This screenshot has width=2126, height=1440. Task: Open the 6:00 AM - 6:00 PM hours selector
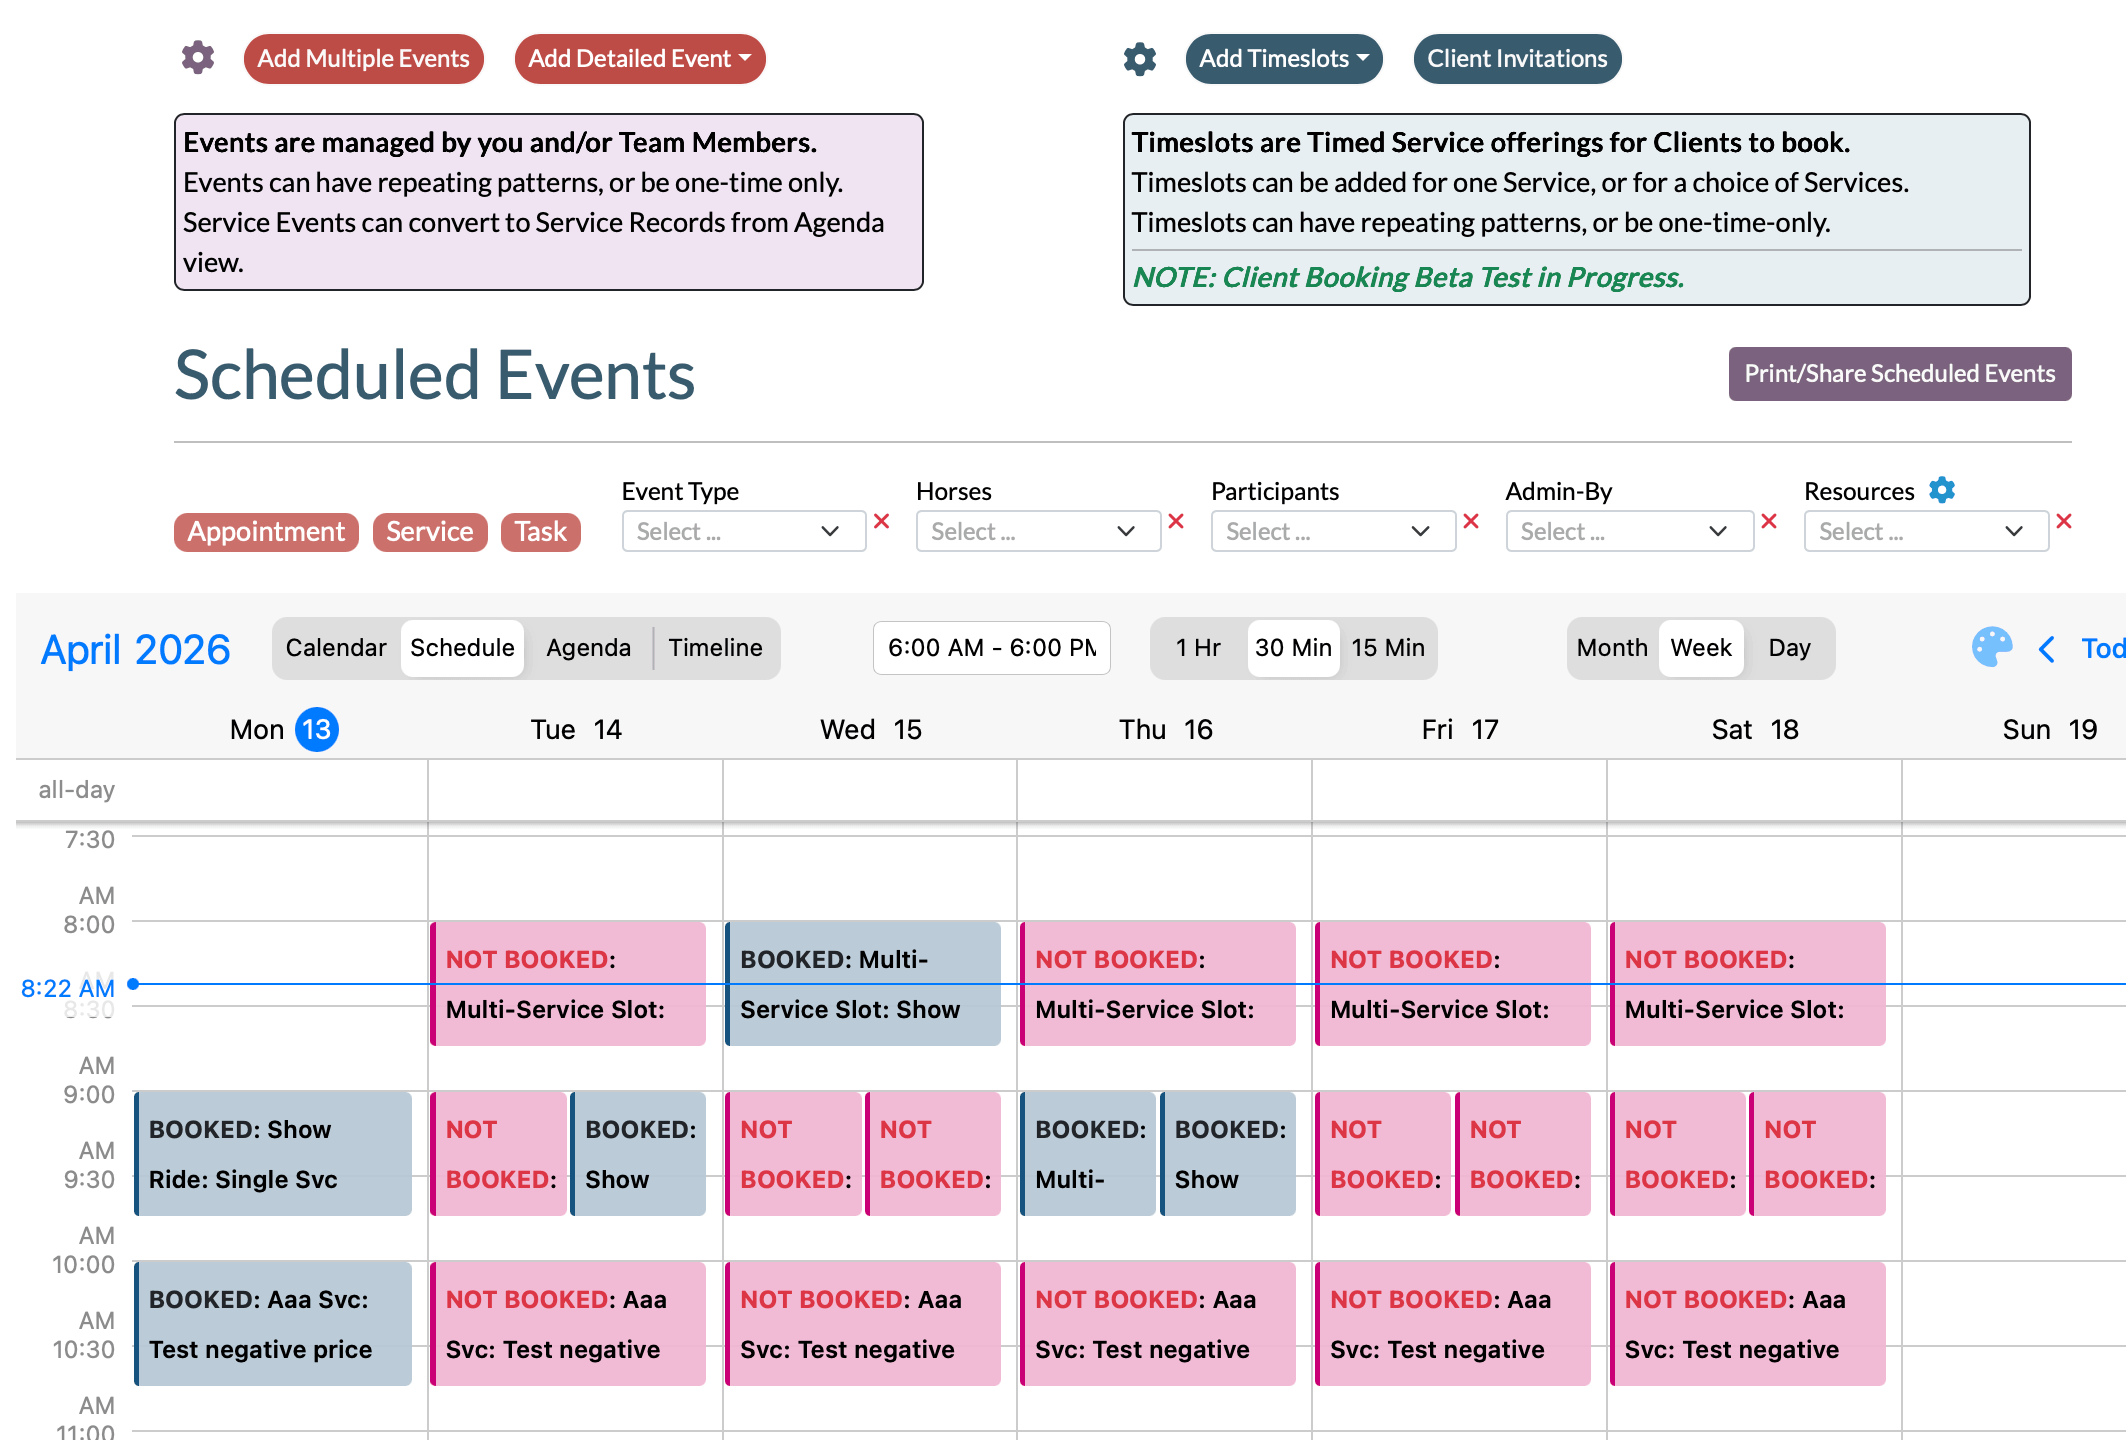tap(992, 648)
